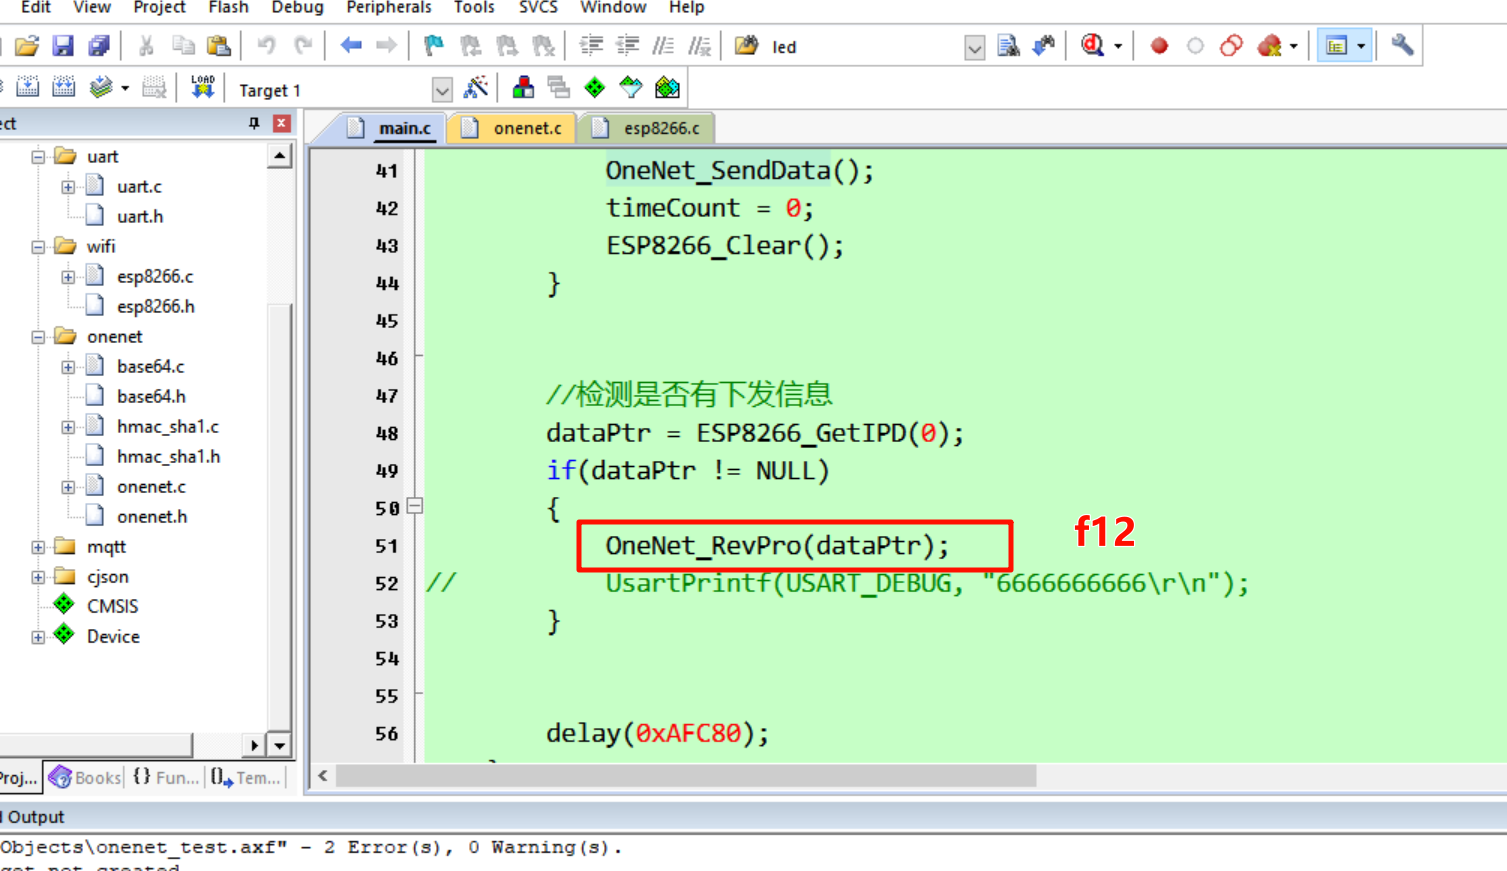Start incremental find with blue arrow binoculars icon

point(1043,46)
